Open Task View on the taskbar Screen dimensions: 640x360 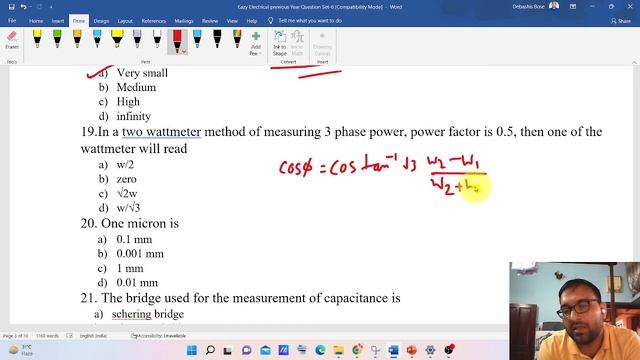coord(228,350)
